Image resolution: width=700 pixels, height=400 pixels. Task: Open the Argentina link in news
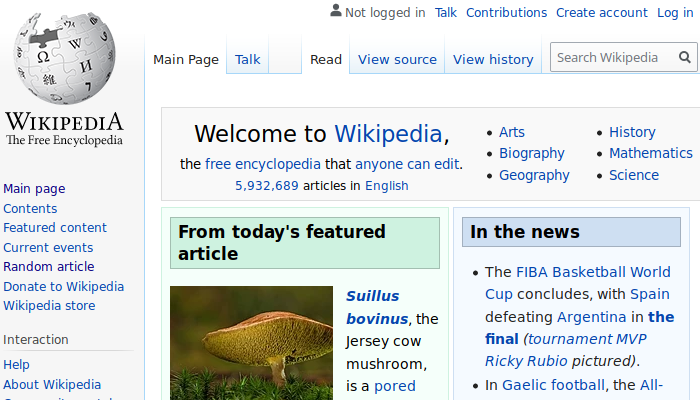(x=592, y=317)
